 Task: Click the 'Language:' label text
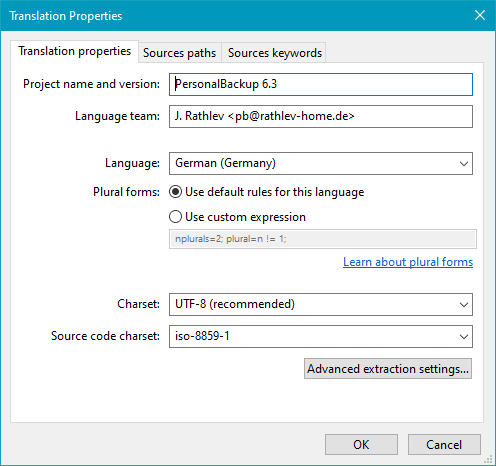click(x=132, y=163)
